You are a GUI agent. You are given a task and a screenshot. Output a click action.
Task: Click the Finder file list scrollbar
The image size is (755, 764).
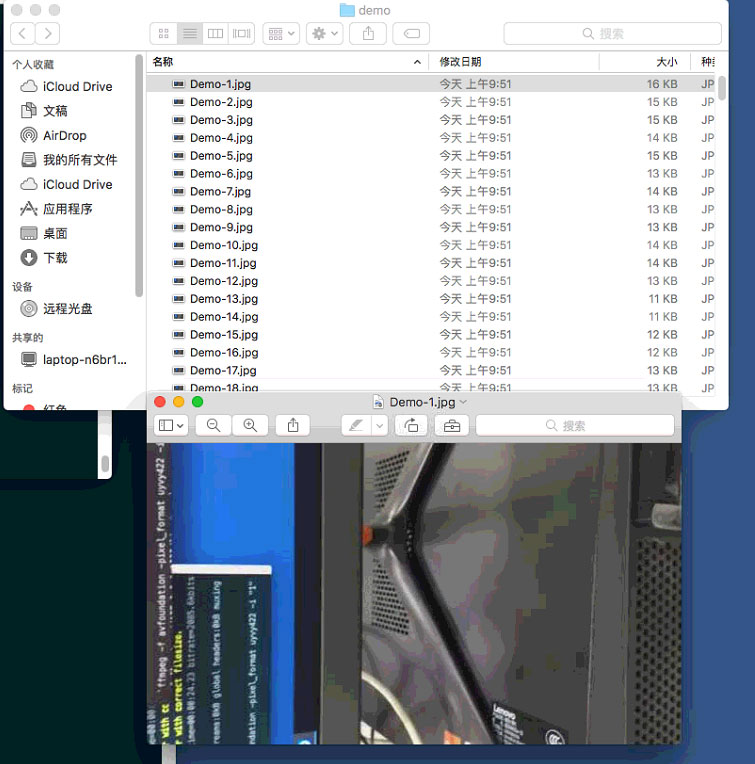tap(721, 88)
